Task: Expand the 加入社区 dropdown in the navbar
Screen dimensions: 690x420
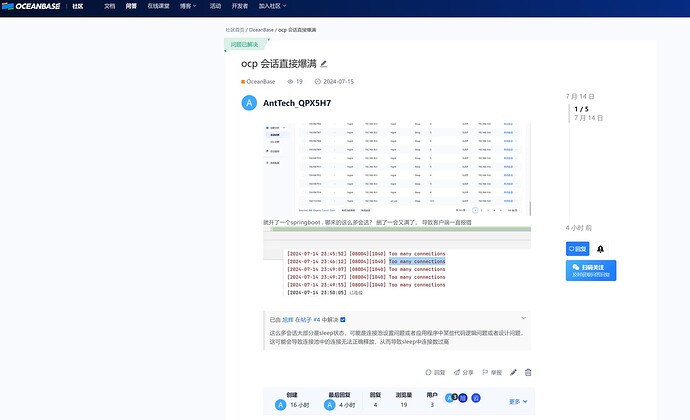Action: point(272,6)
